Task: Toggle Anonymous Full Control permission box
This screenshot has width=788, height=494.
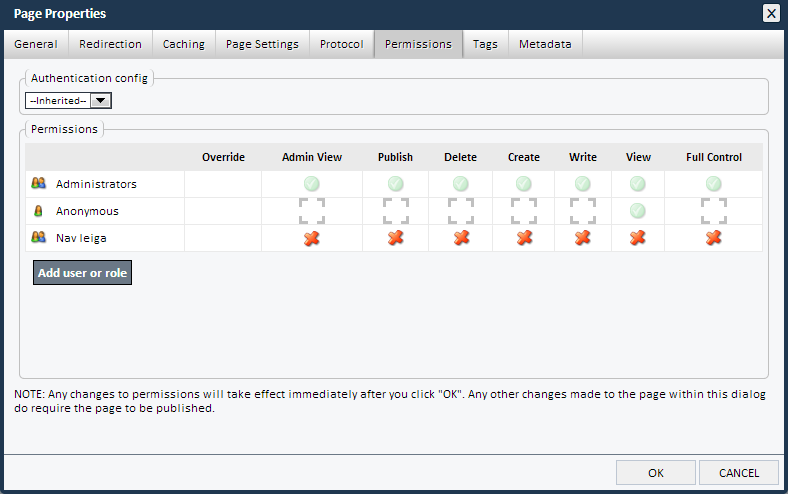Action: 713,211
